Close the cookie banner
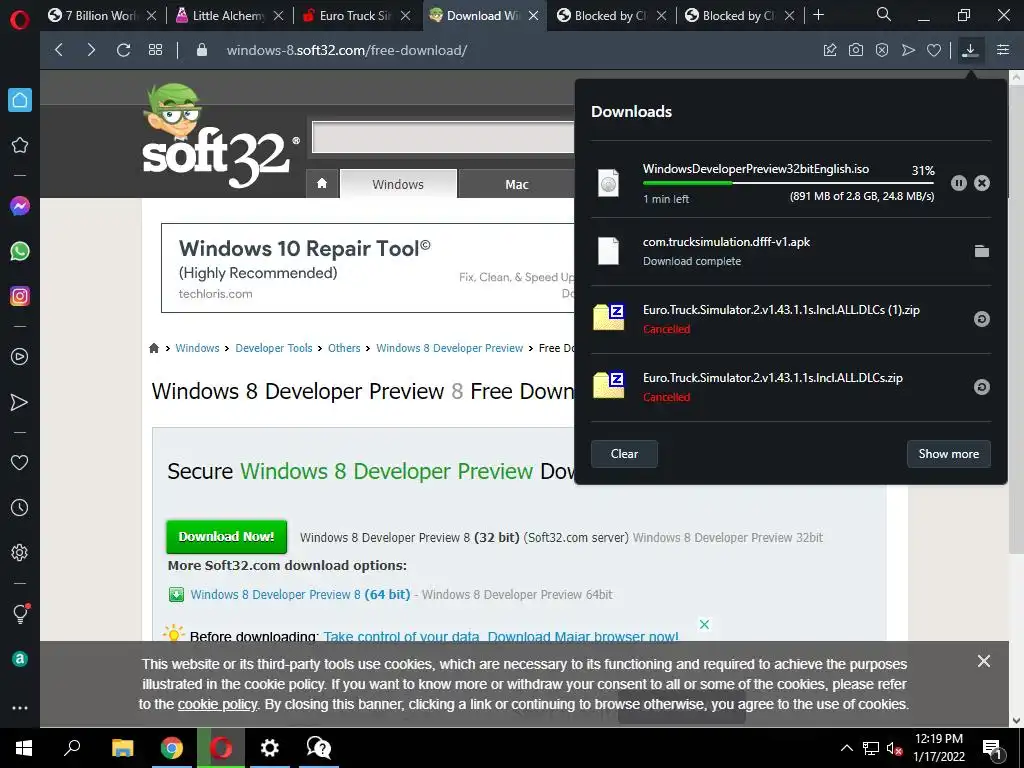 (x=984, y=661)
